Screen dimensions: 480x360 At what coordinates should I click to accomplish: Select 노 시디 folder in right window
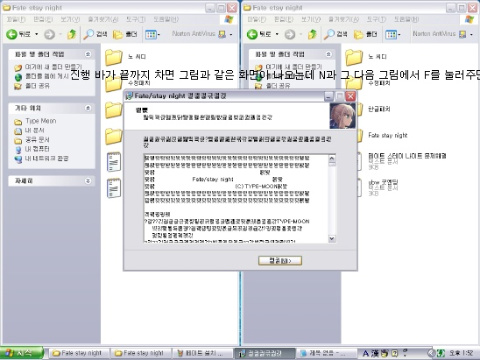[367, 57]
